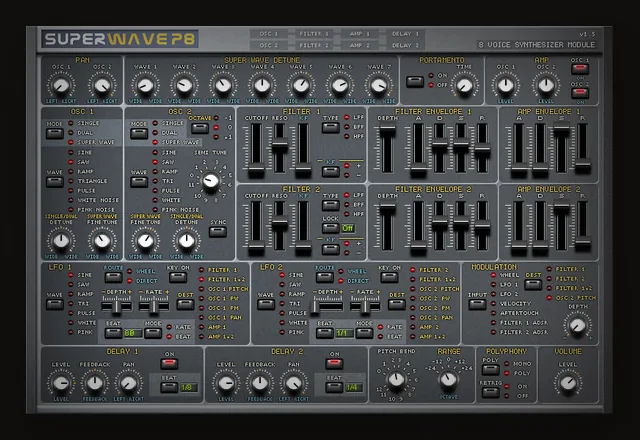Screen dimensions: 640x440
Task: Click the OSC 1 Single/Dual Detune knob
Action: tap(61, 241)
